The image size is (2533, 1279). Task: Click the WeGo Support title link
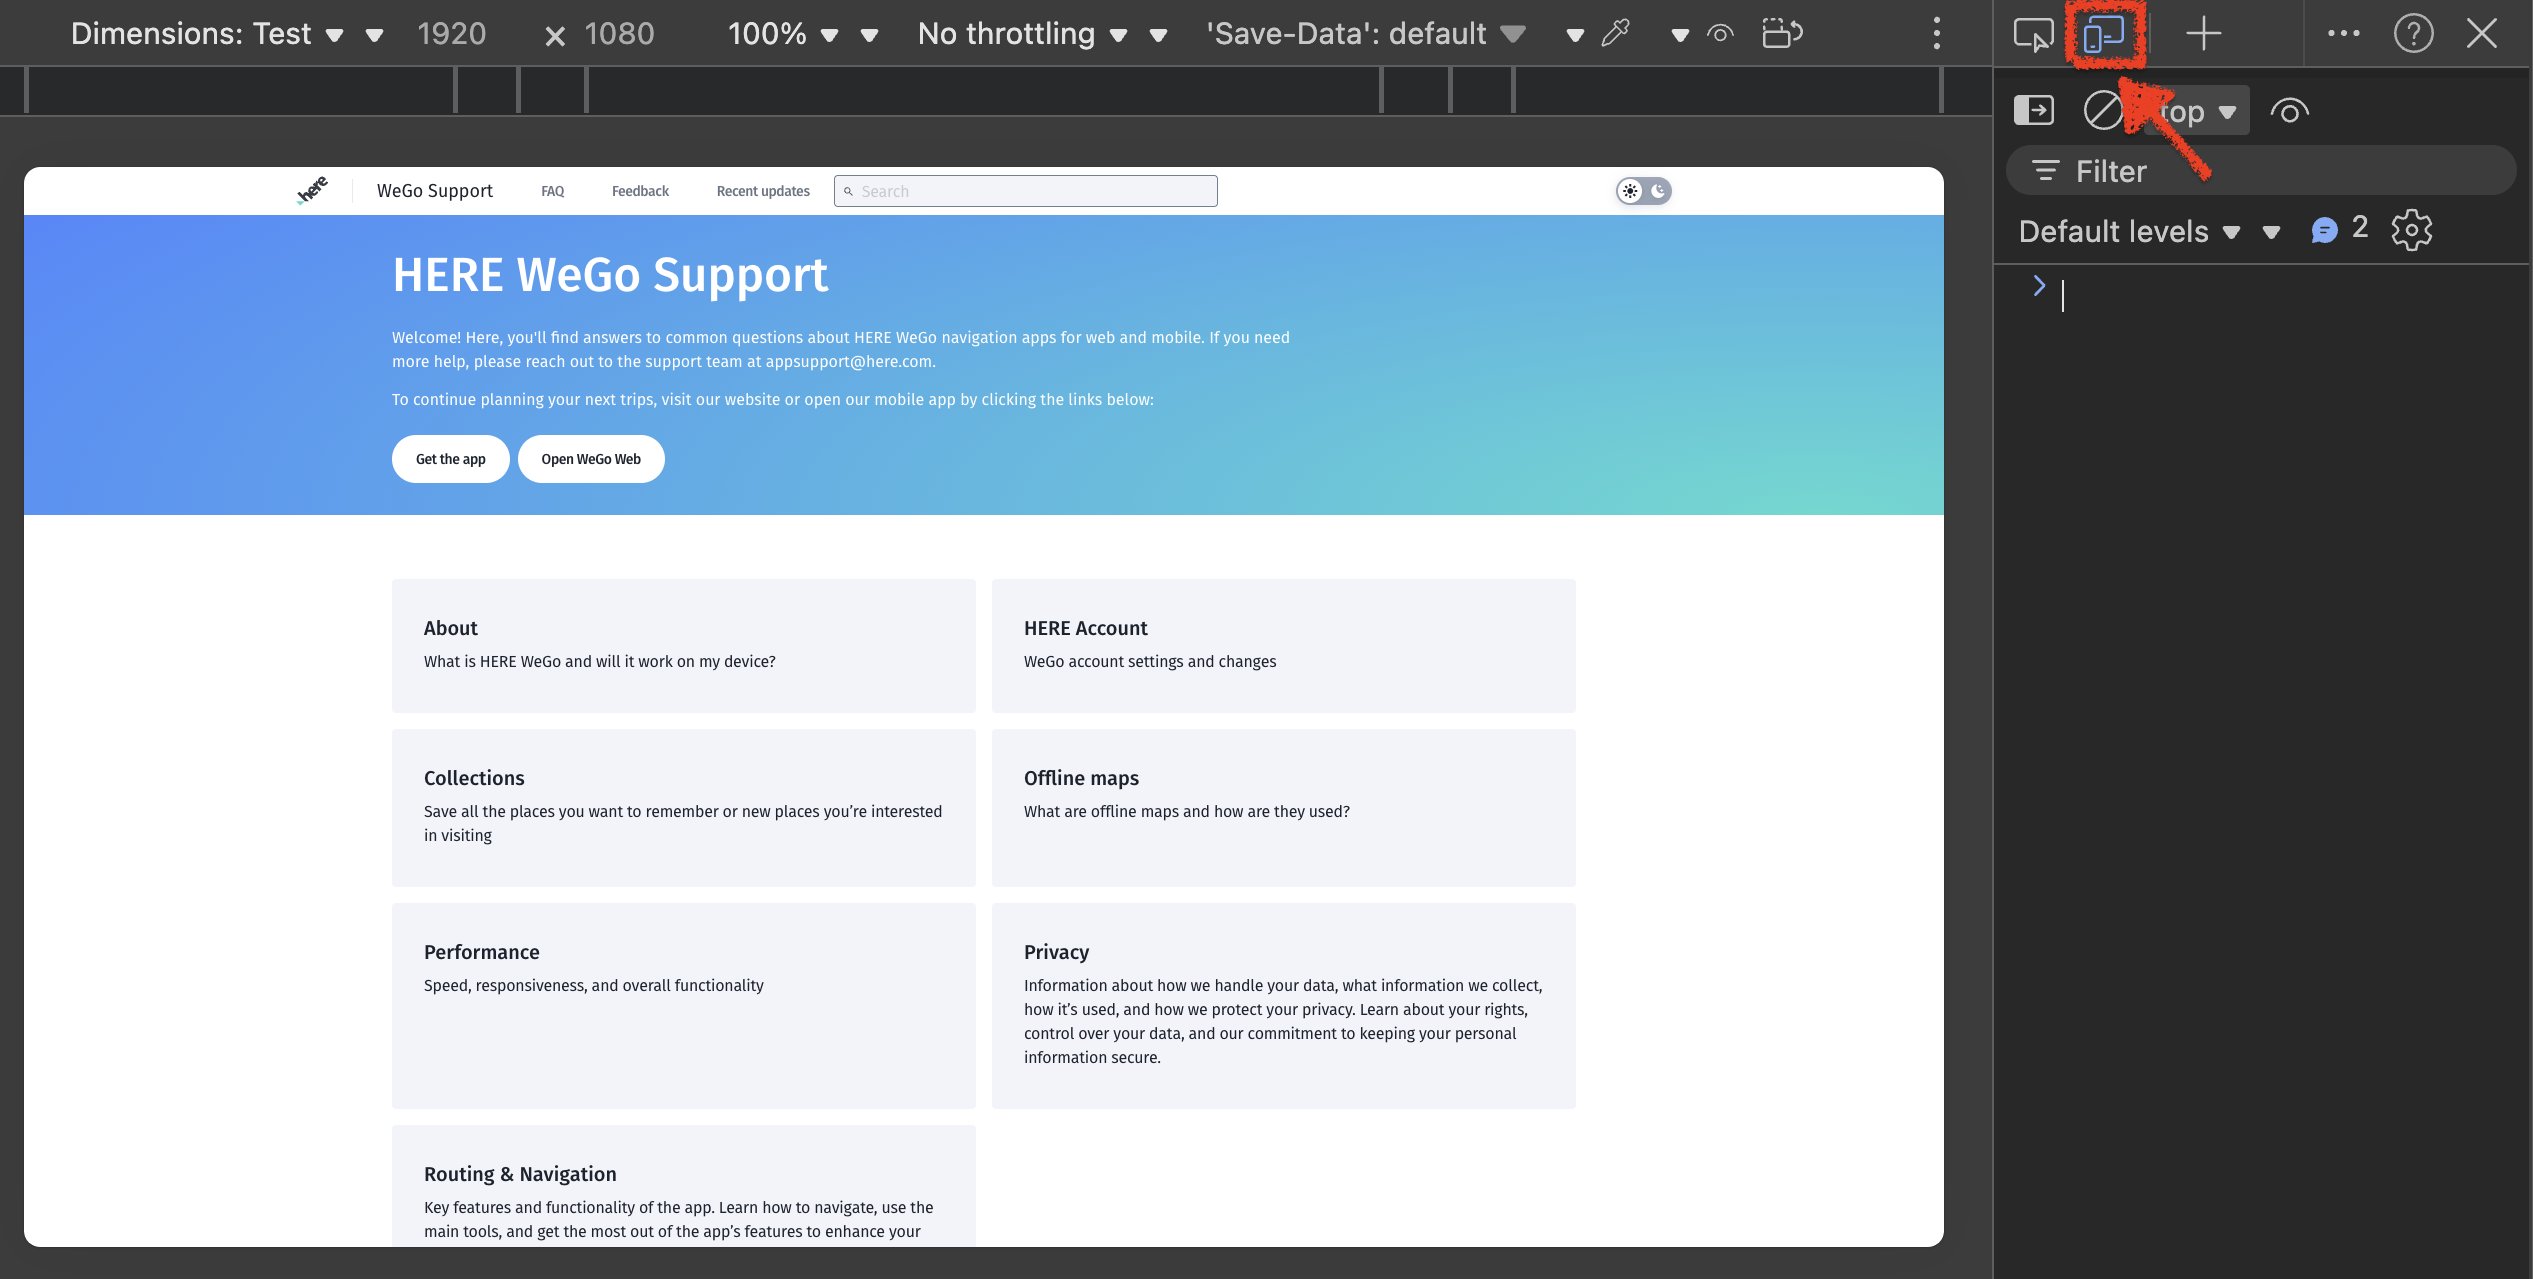pos(435,191)
